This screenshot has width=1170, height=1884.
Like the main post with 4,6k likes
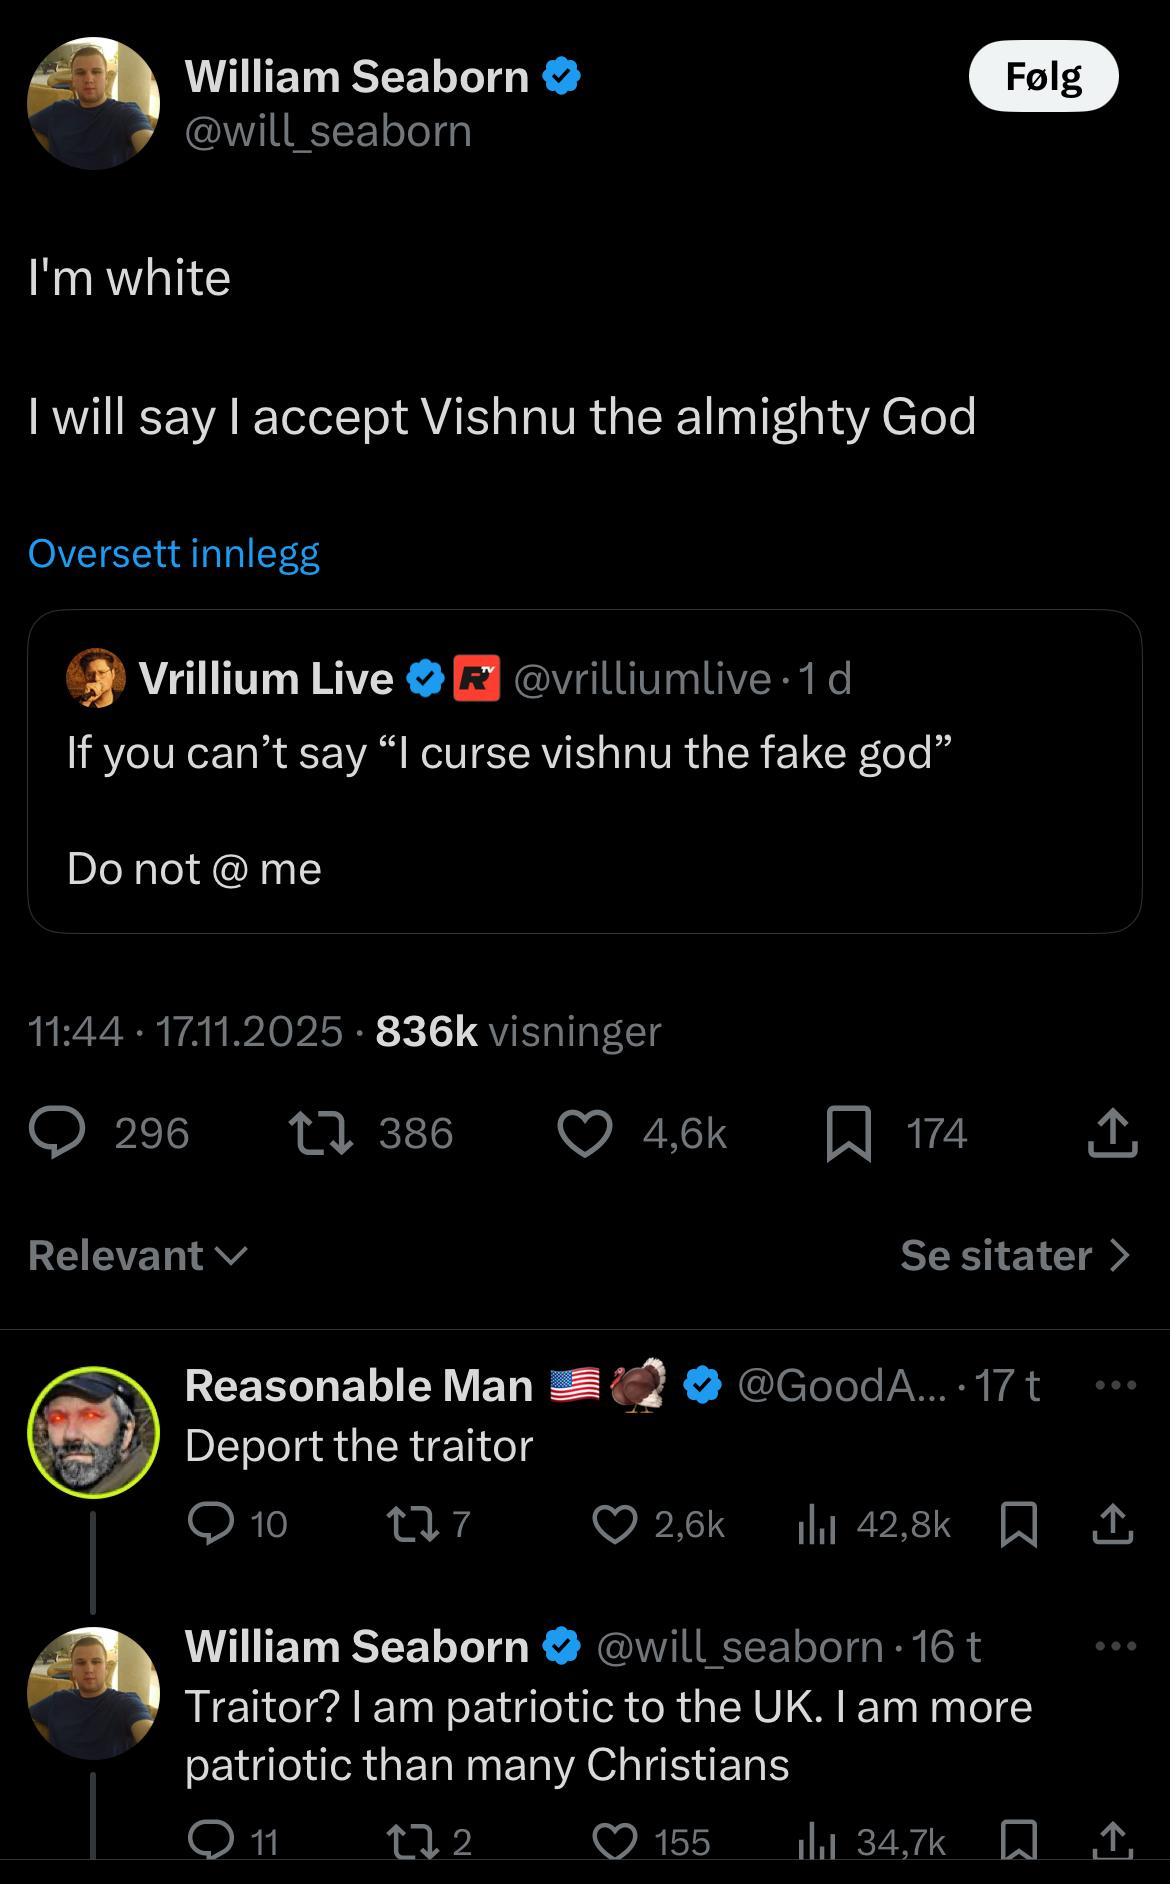(x=585, y=1134)
